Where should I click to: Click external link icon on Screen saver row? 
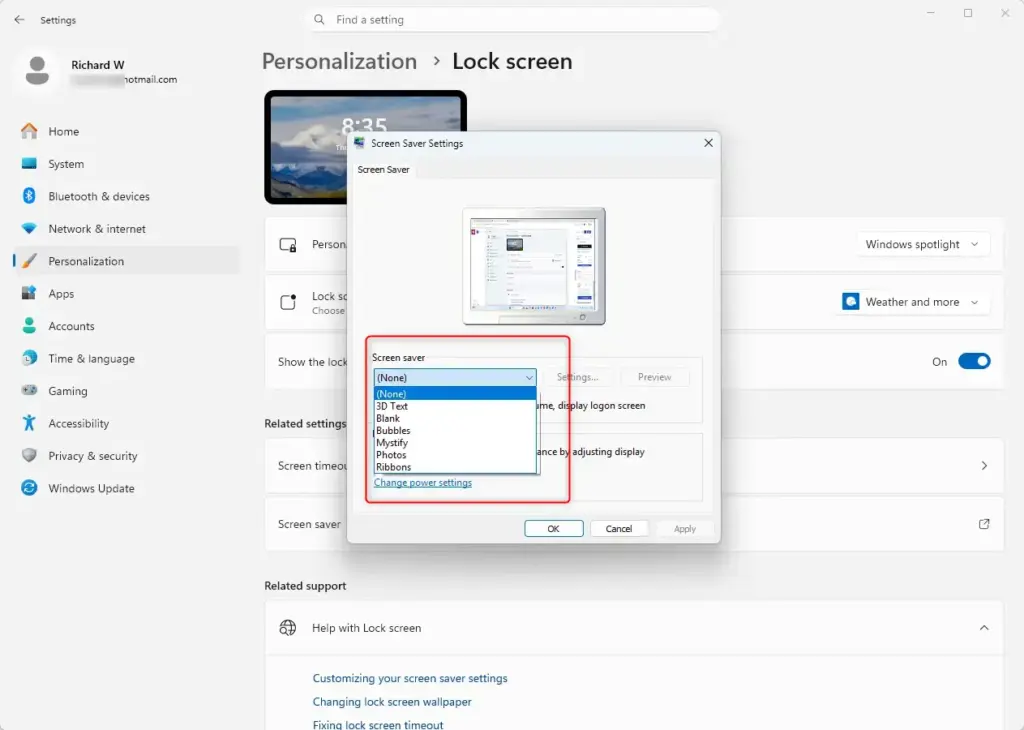[x=984, y=524]
